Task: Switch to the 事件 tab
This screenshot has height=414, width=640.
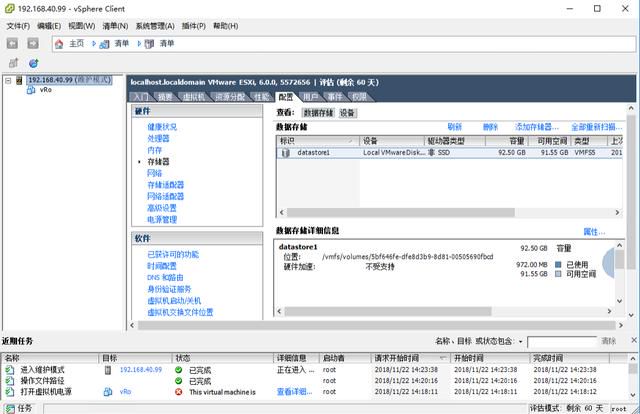Action: [335, 97]
